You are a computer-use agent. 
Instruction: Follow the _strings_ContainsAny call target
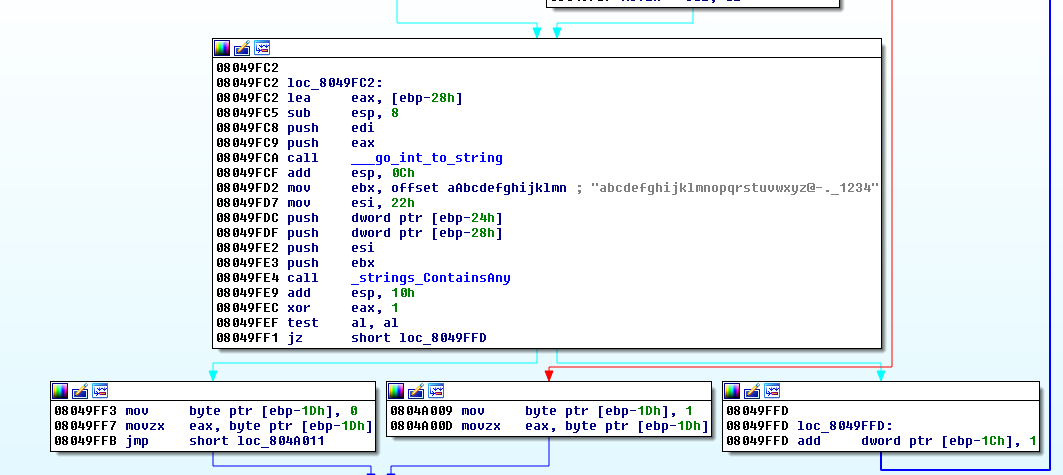click(x=431, y=278)
